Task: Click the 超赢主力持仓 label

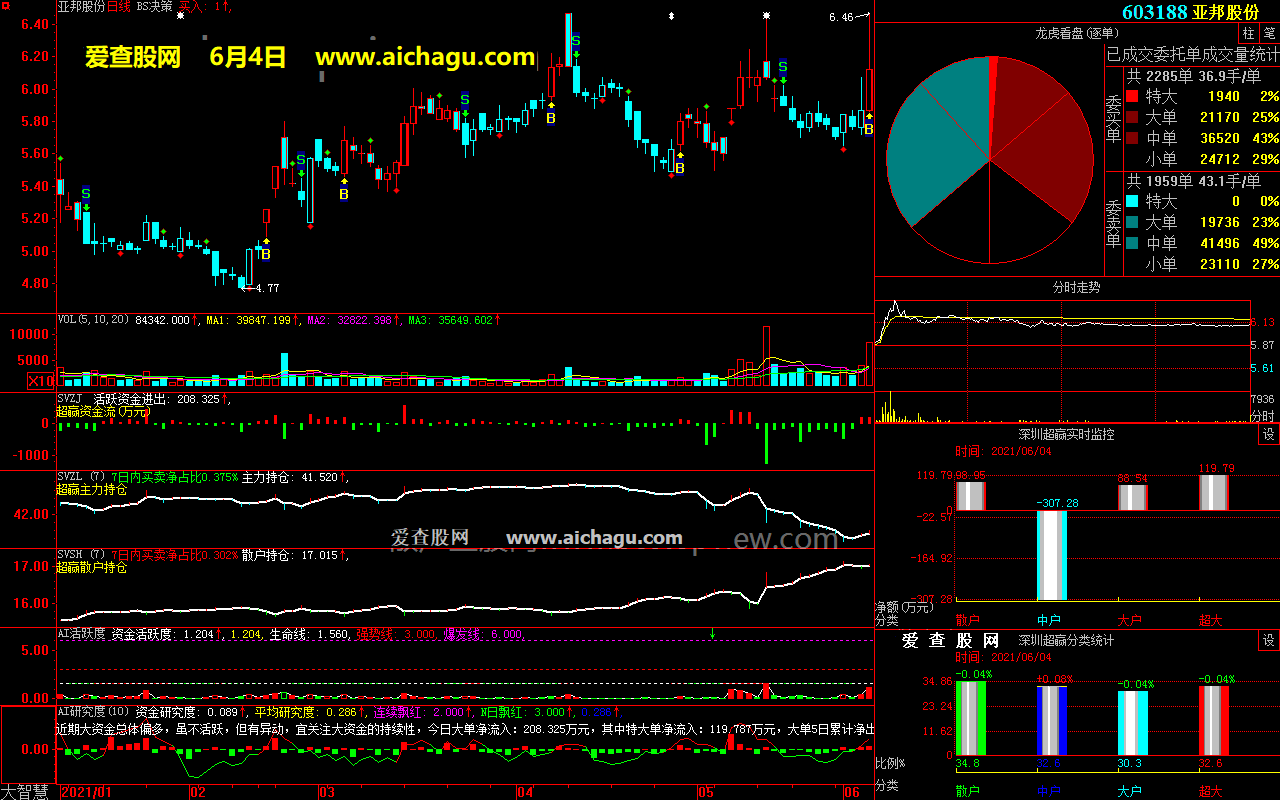Action: (92, 490)
